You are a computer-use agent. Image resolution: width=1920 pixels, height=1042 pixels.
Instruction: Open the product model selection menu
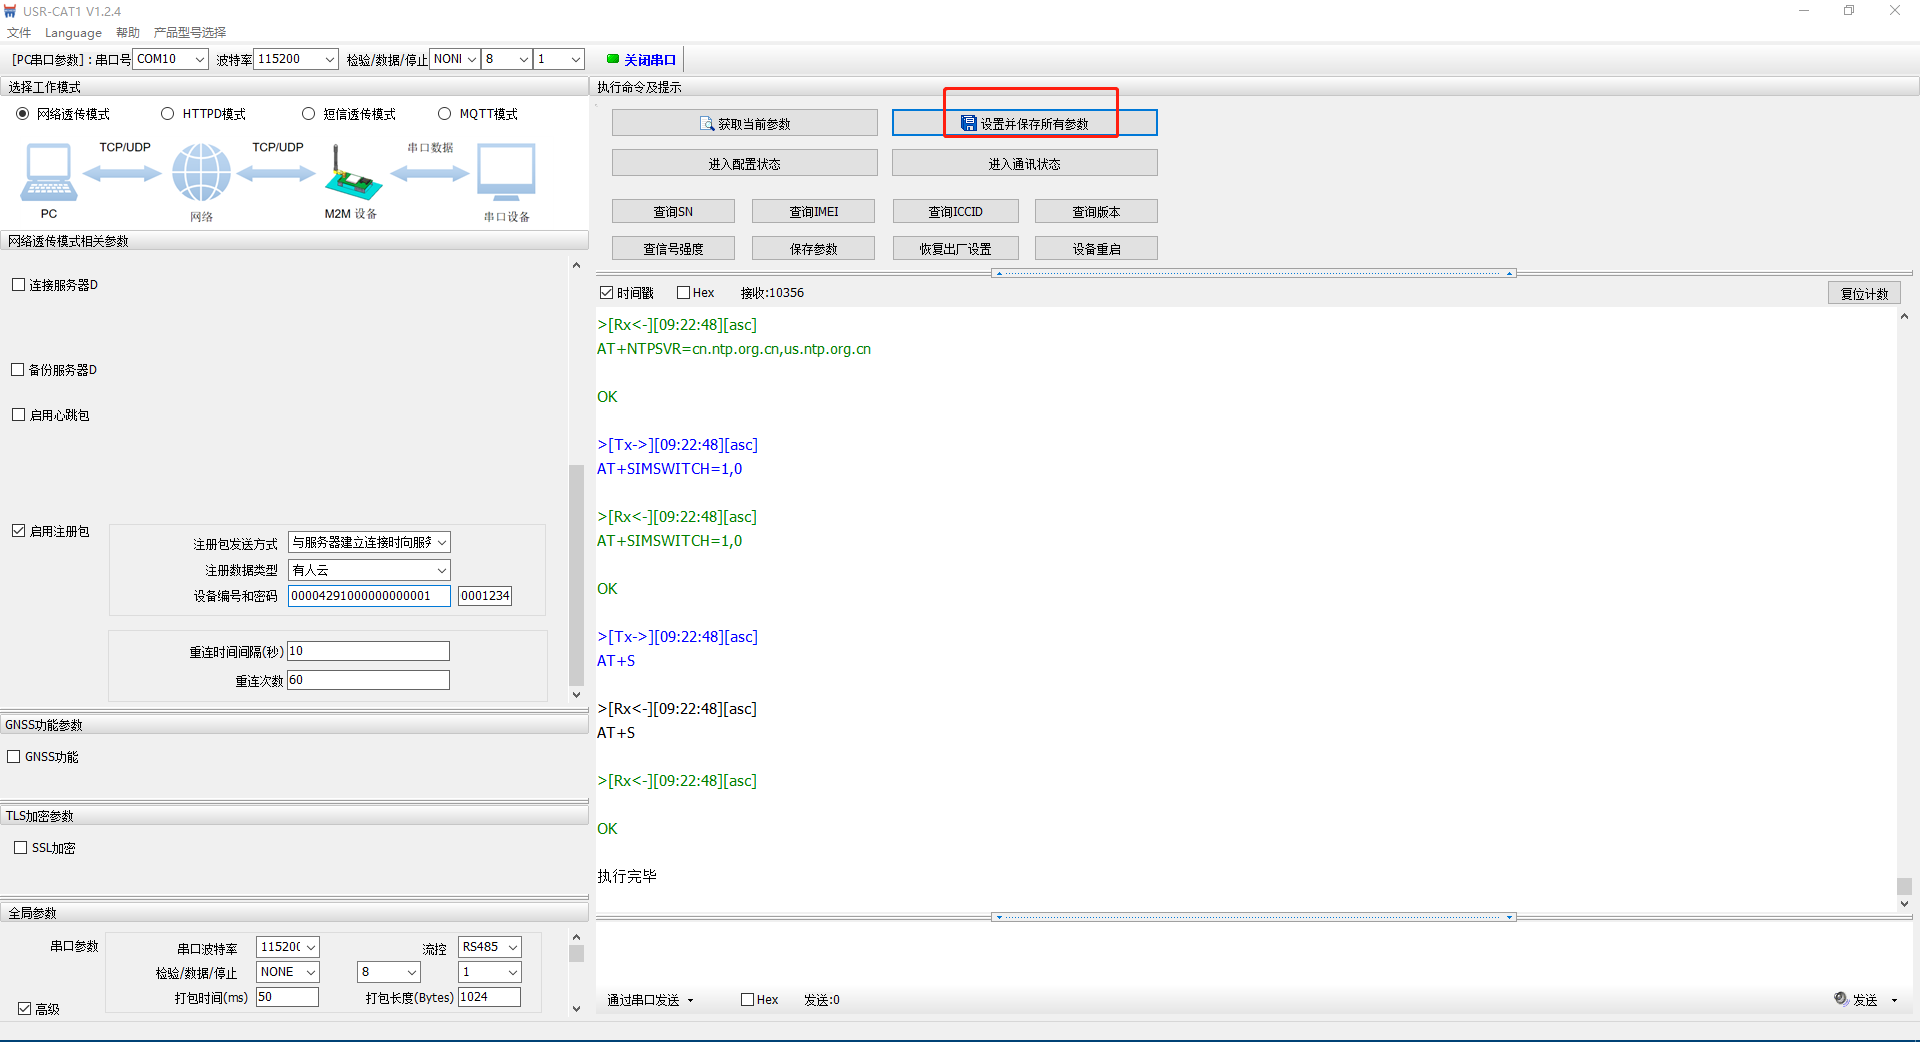click(190, 33)
